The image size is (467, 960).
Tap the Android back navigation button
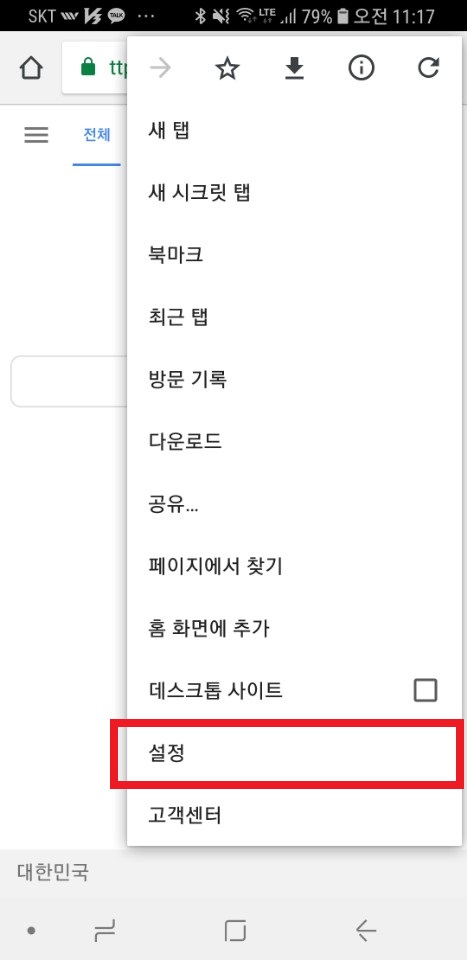(x=365, y=931)
